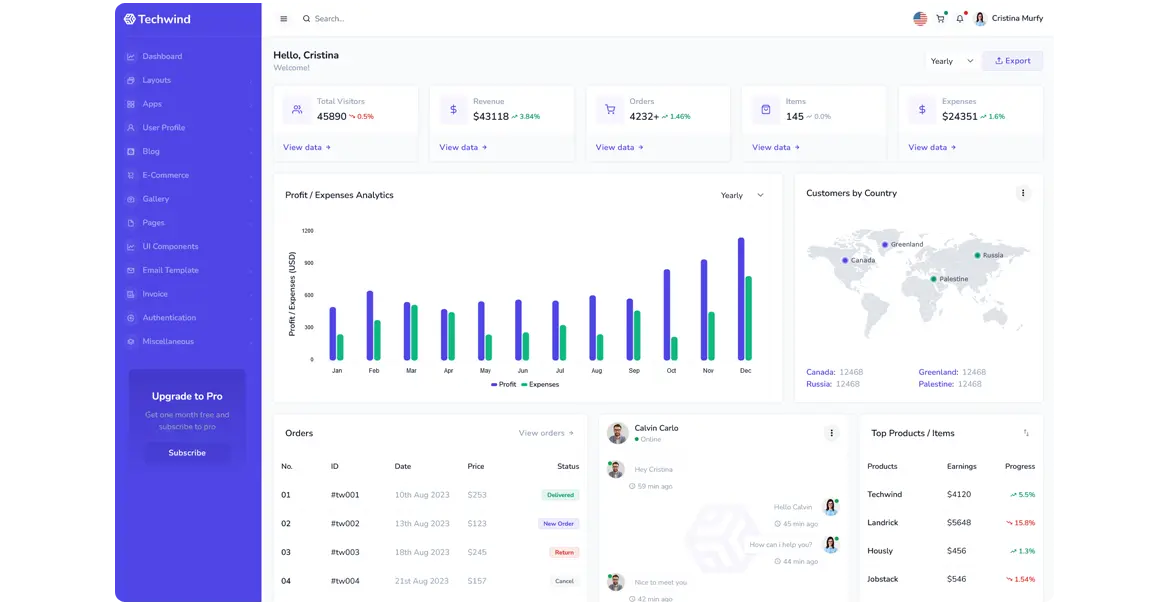Screen dimensions: 1175x605
Task: Toggle the Expenses series in chart legend
Action: coord(540,384)
